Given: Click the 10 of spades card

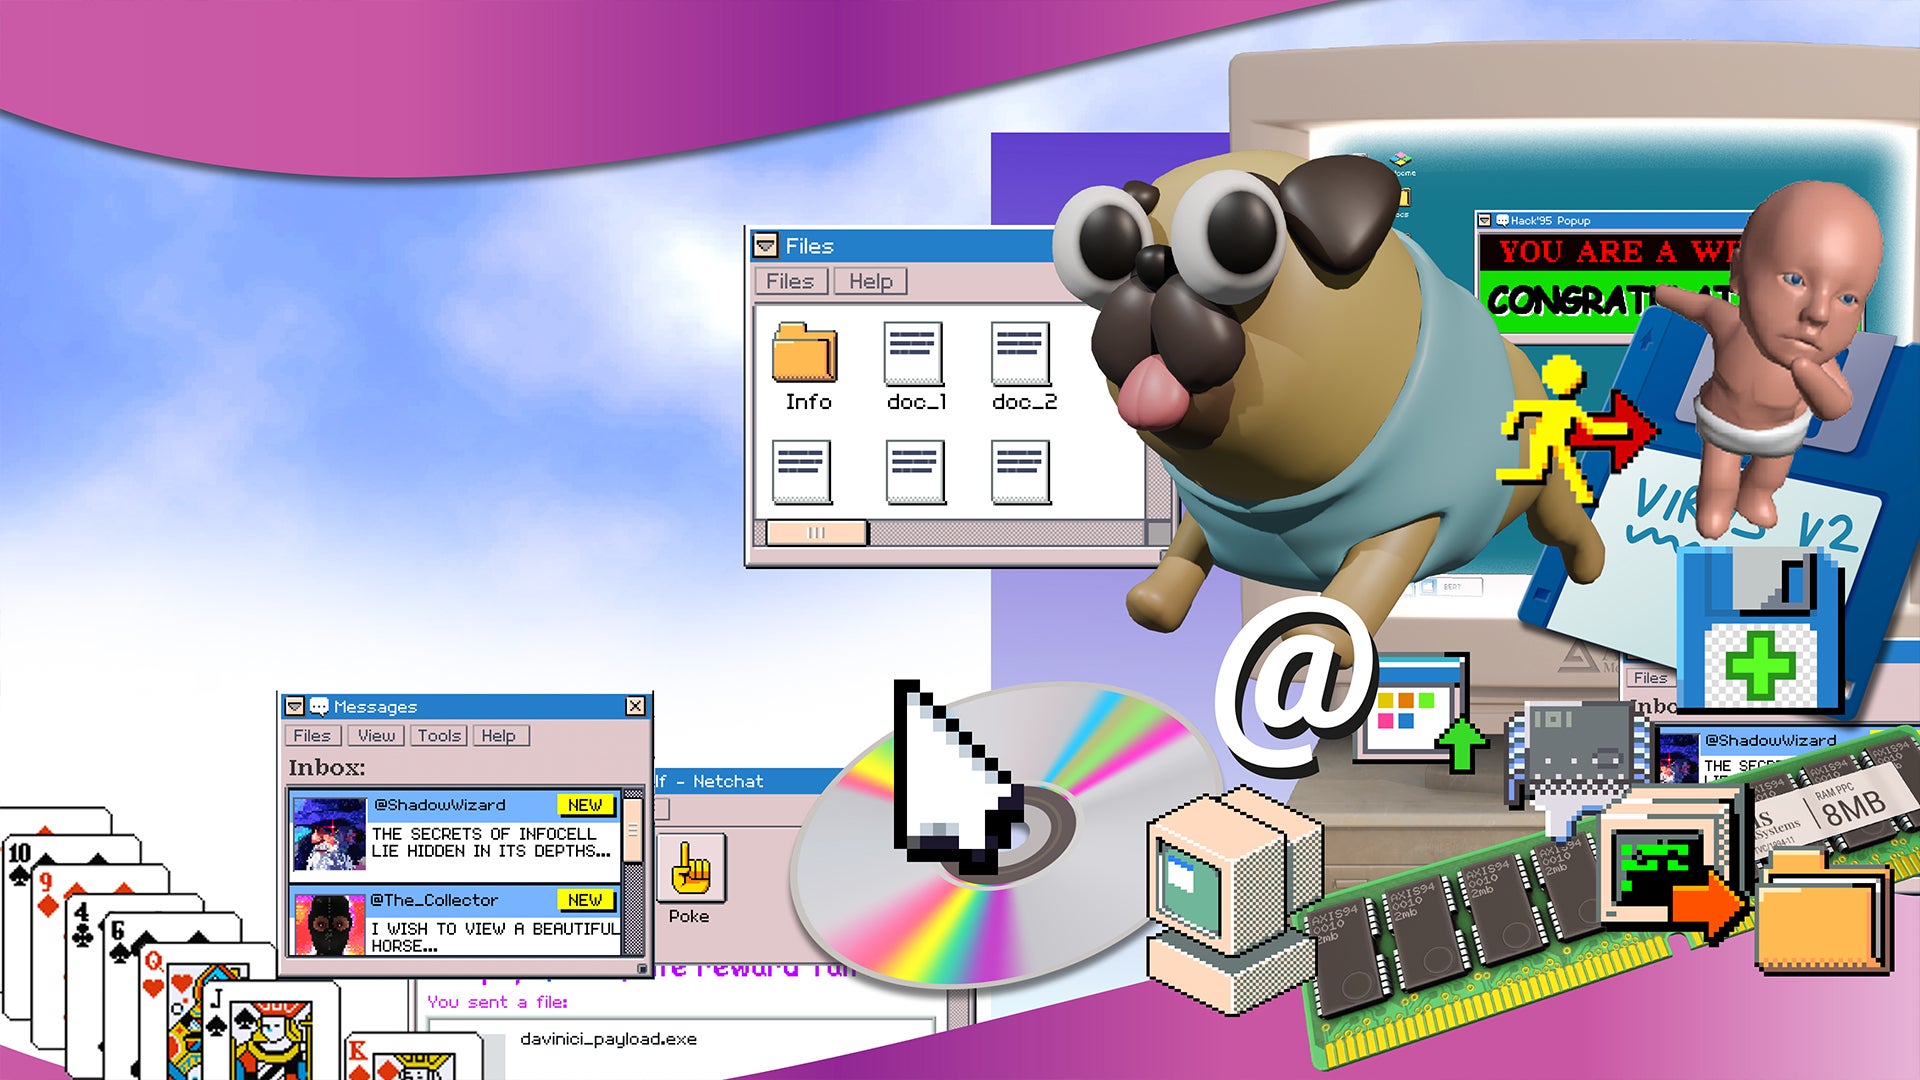Looking at the screenshot, I should (20, 865).
